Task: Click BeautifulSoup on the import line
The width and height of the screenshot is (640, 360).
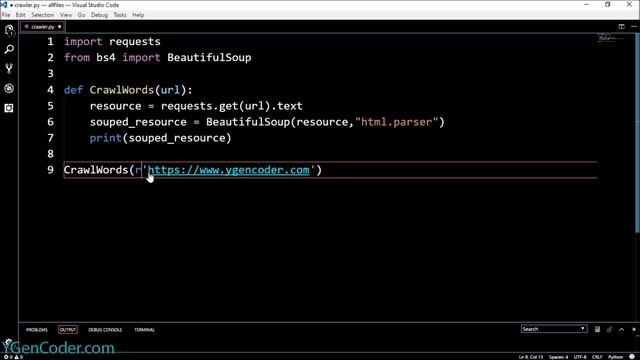Action: click(x=209, y=58)
